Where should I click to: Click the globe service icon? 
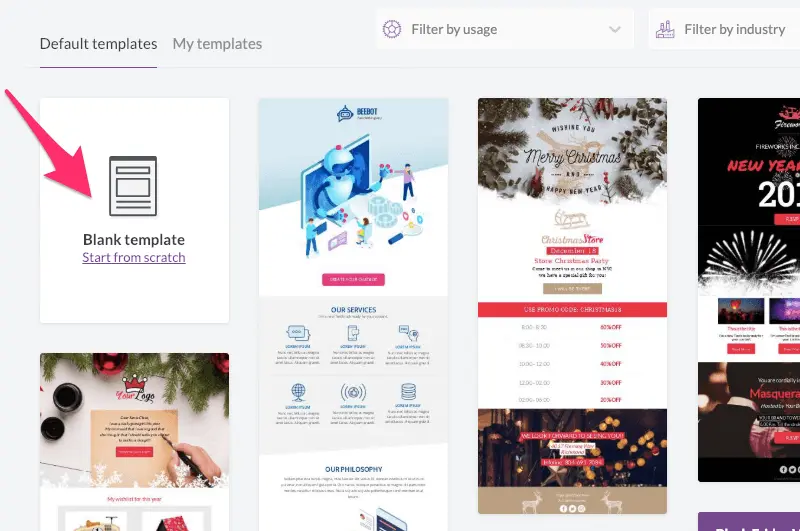[298, 392]
